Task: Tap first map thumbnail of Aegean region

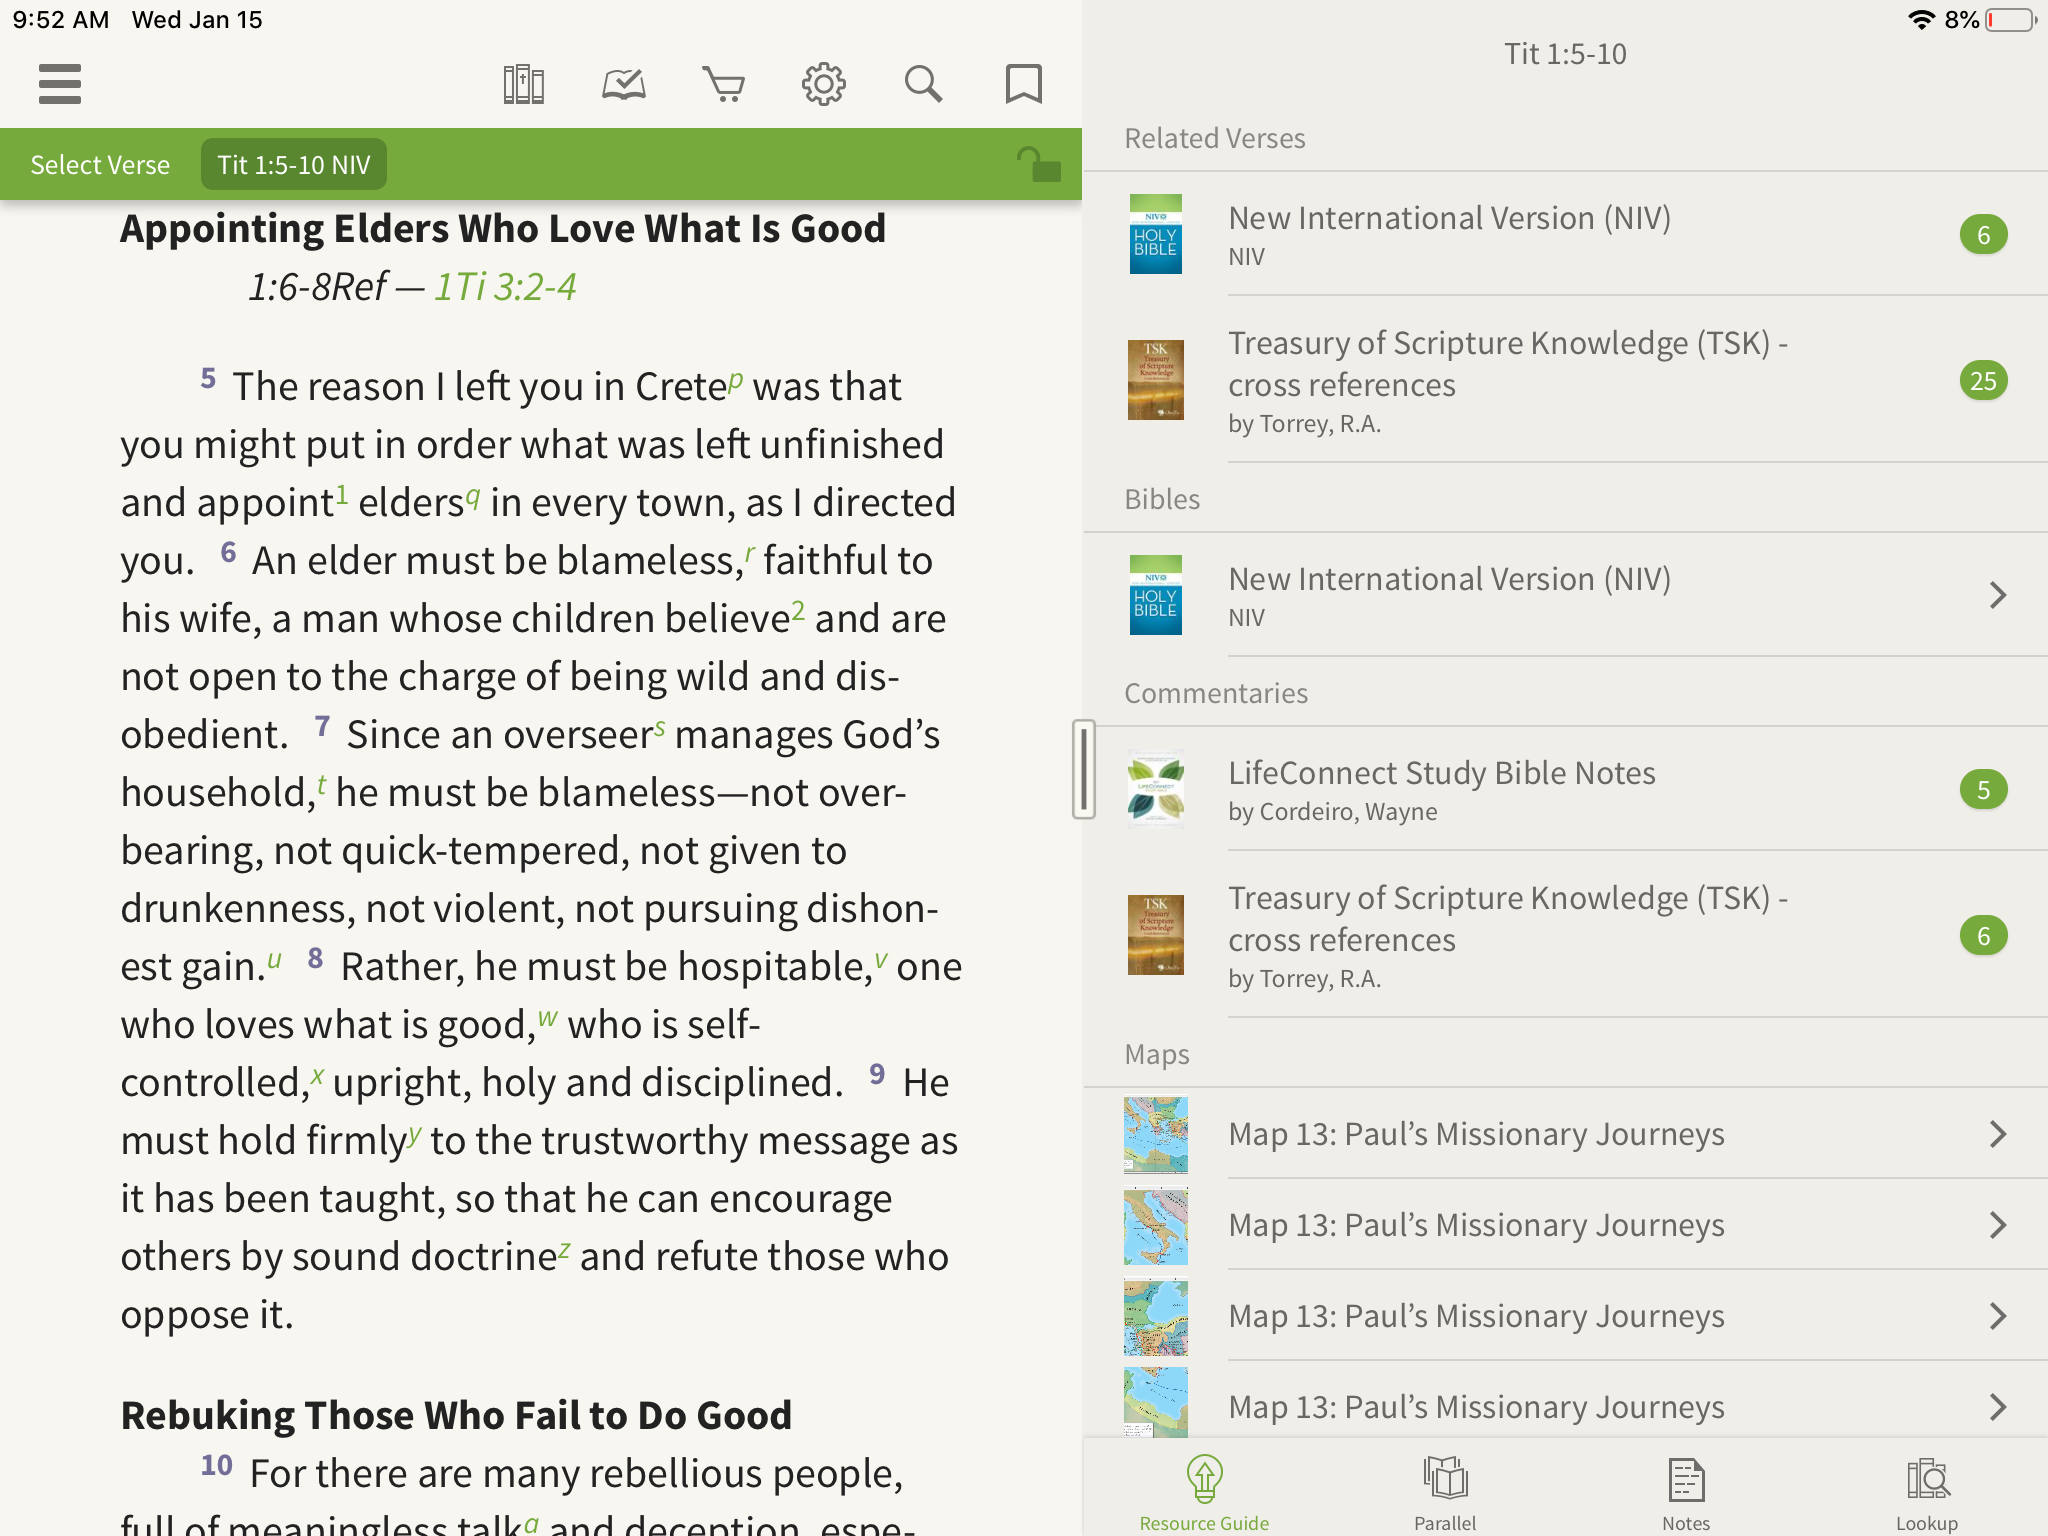Action: (1155, 1134)
